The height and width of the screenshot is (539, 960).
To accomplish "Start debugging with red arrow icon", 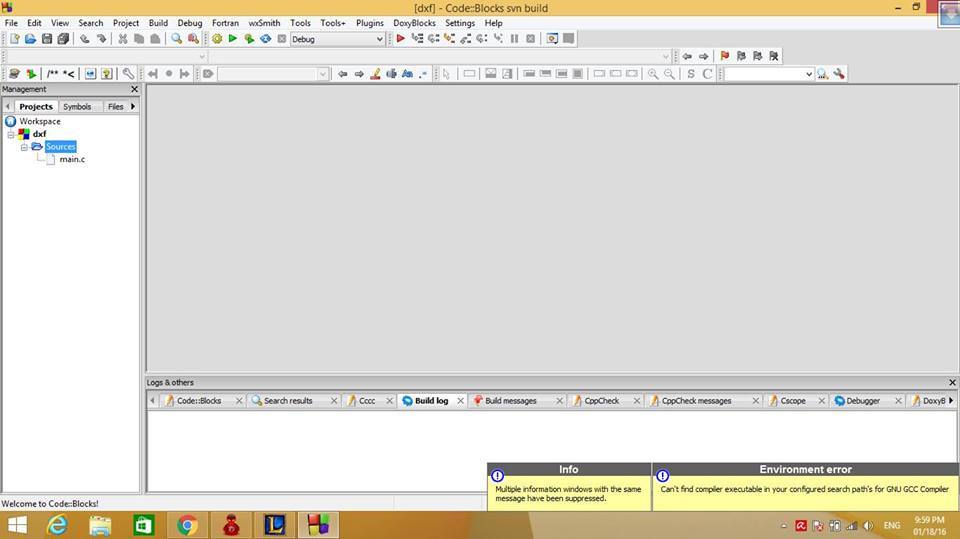I will pyautogui.click(x=400, y=39).
